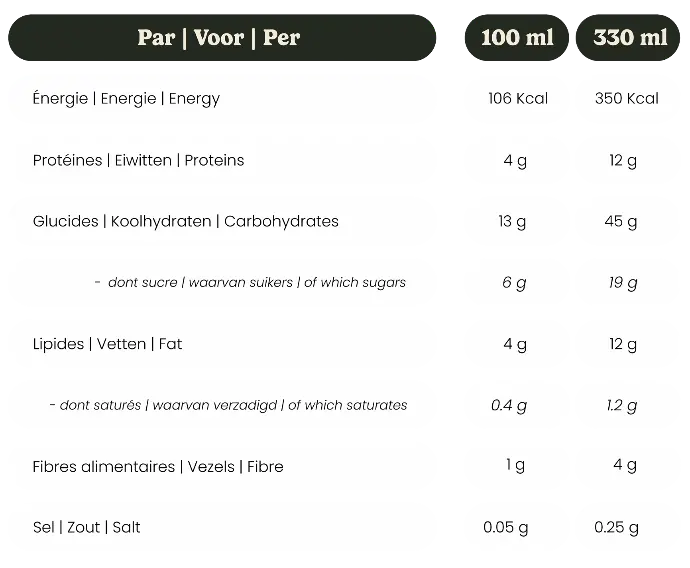Screen dimensions: 690x568
Task: Select the 45 g carbohydrates value
Action: [623, 221]
